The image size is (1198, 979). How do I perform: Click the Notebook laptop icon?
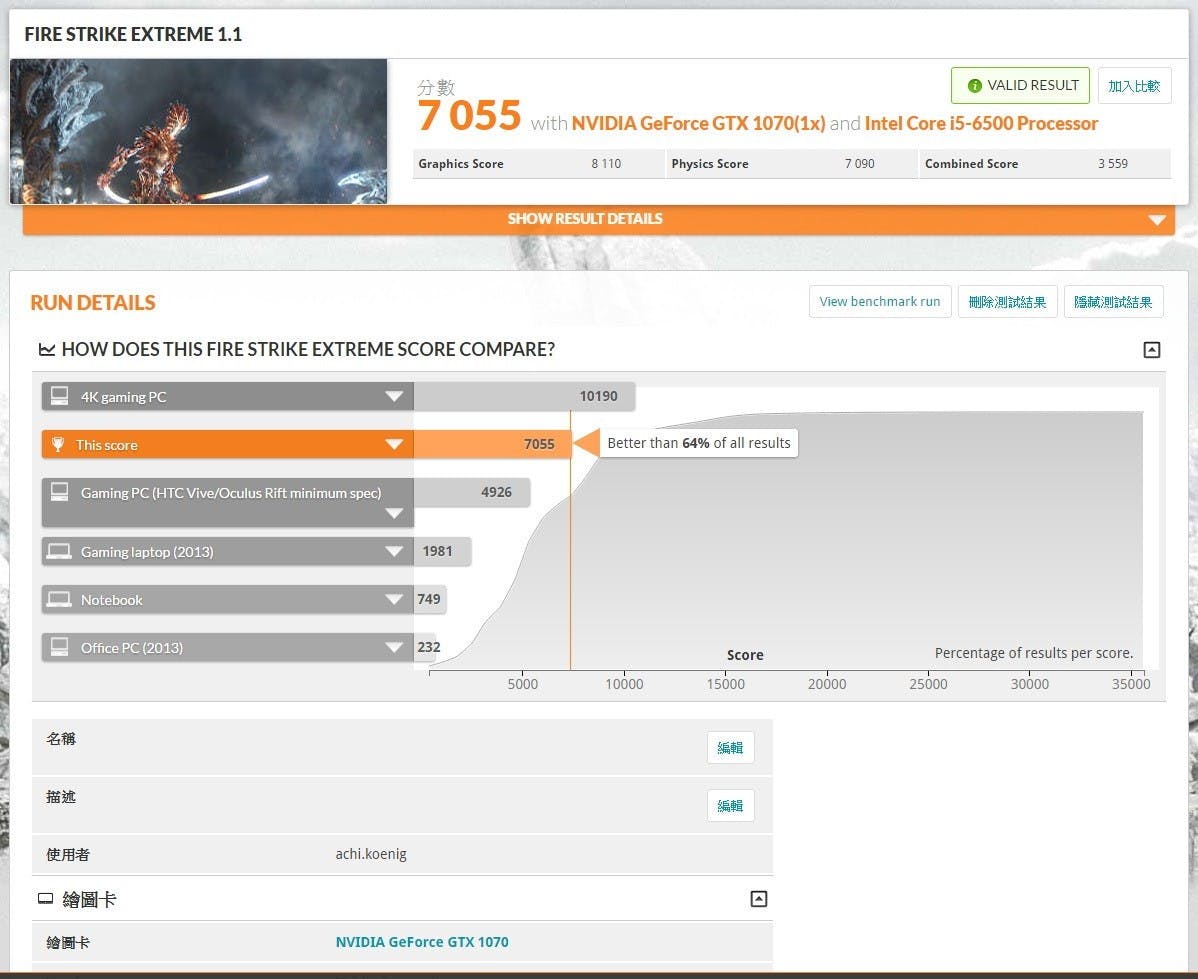point(59,600)
